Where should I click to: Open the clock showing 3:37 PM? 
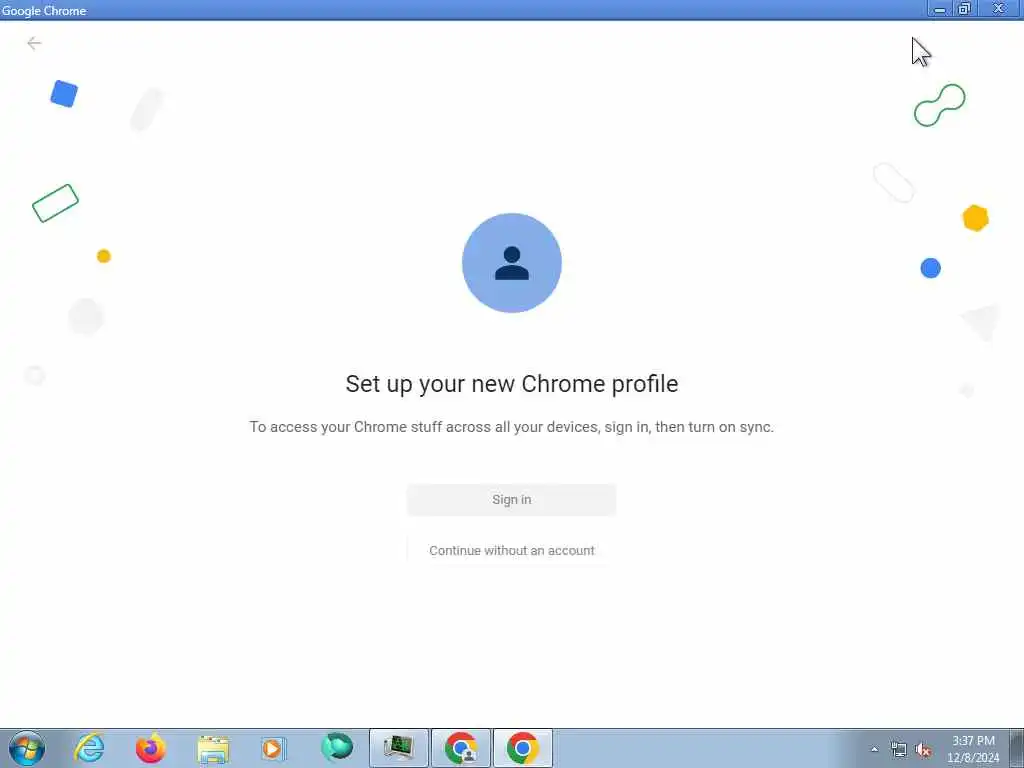tap(973, 749)
